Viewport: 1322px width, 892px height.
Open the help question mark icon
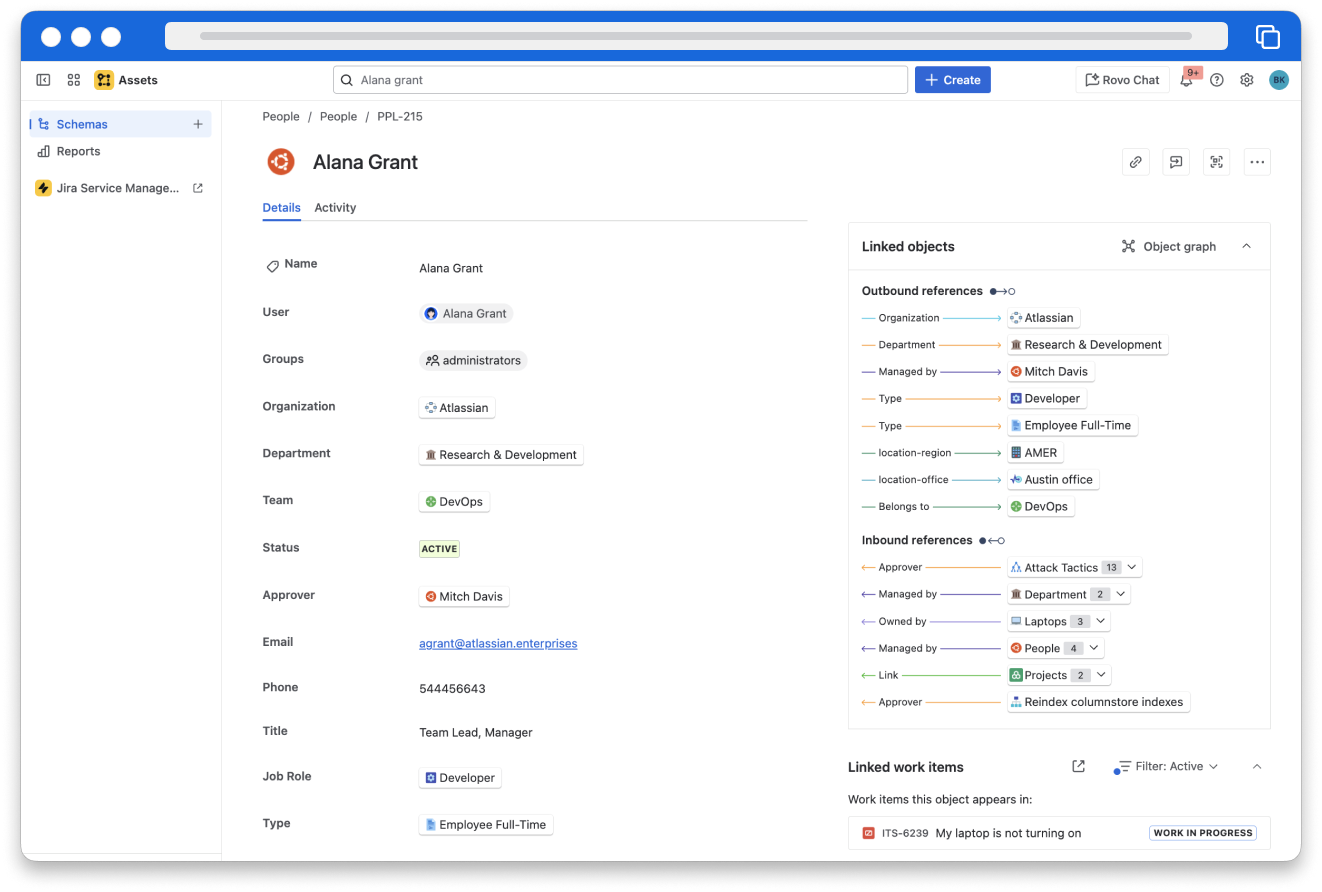tap(1217, 80)
